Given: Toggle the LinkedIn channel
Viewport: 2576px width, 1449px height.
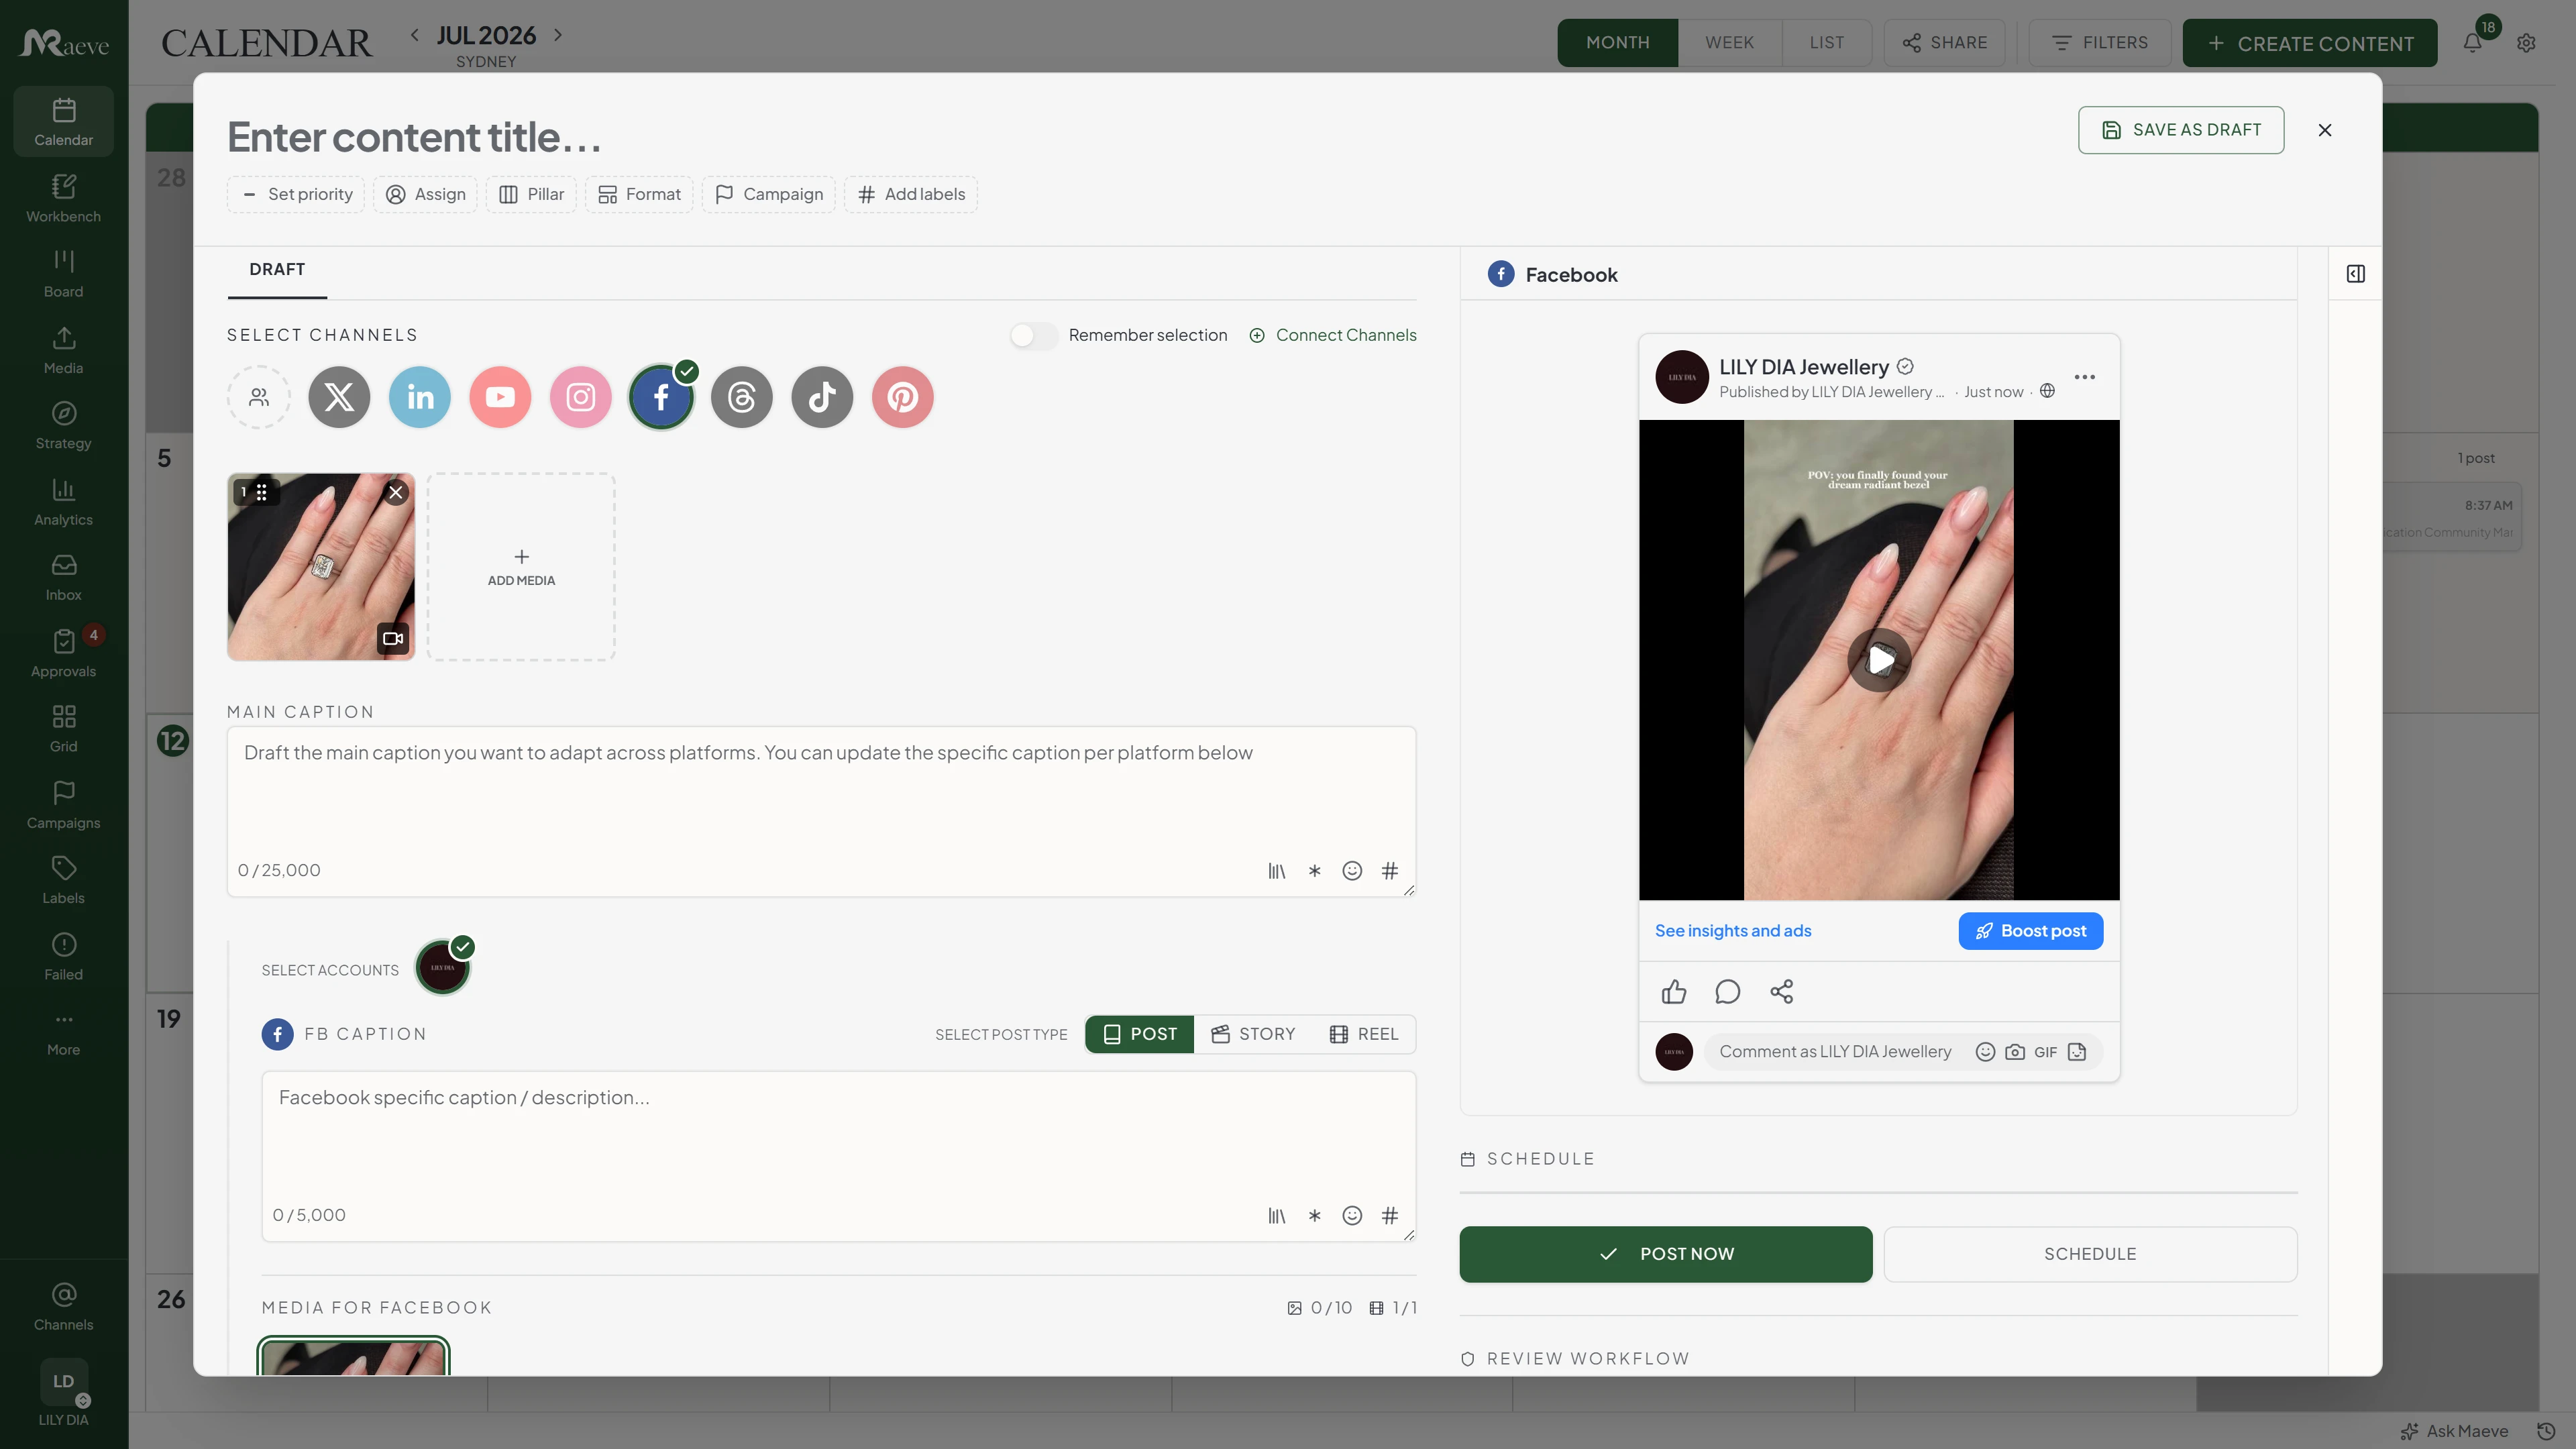Looking at the screenshot, I should click(x=420, y=397).
